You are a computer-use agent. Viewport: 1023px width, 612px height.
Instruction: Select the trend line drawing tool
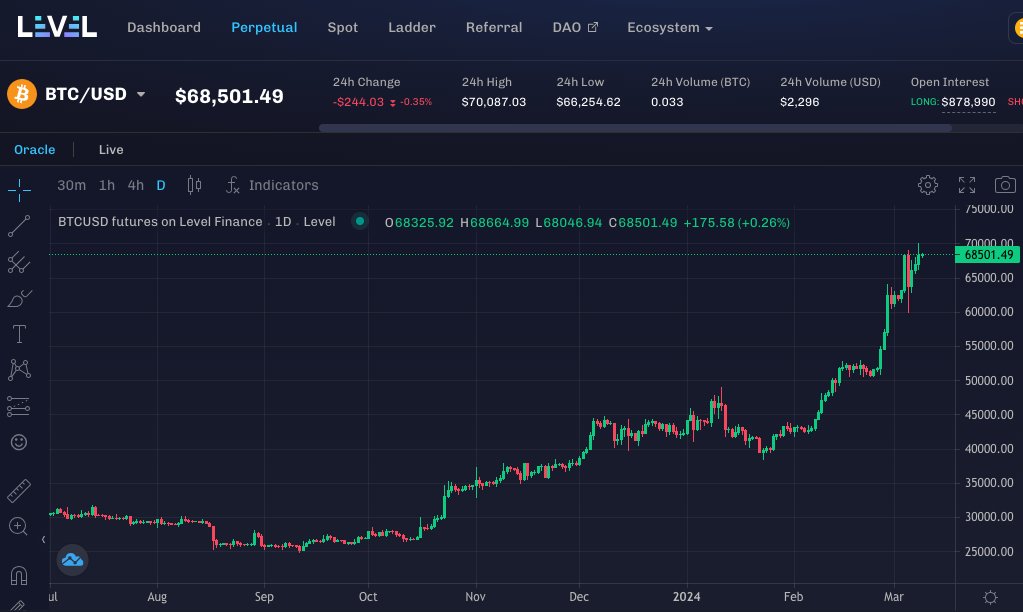click(x=19, y=226)
